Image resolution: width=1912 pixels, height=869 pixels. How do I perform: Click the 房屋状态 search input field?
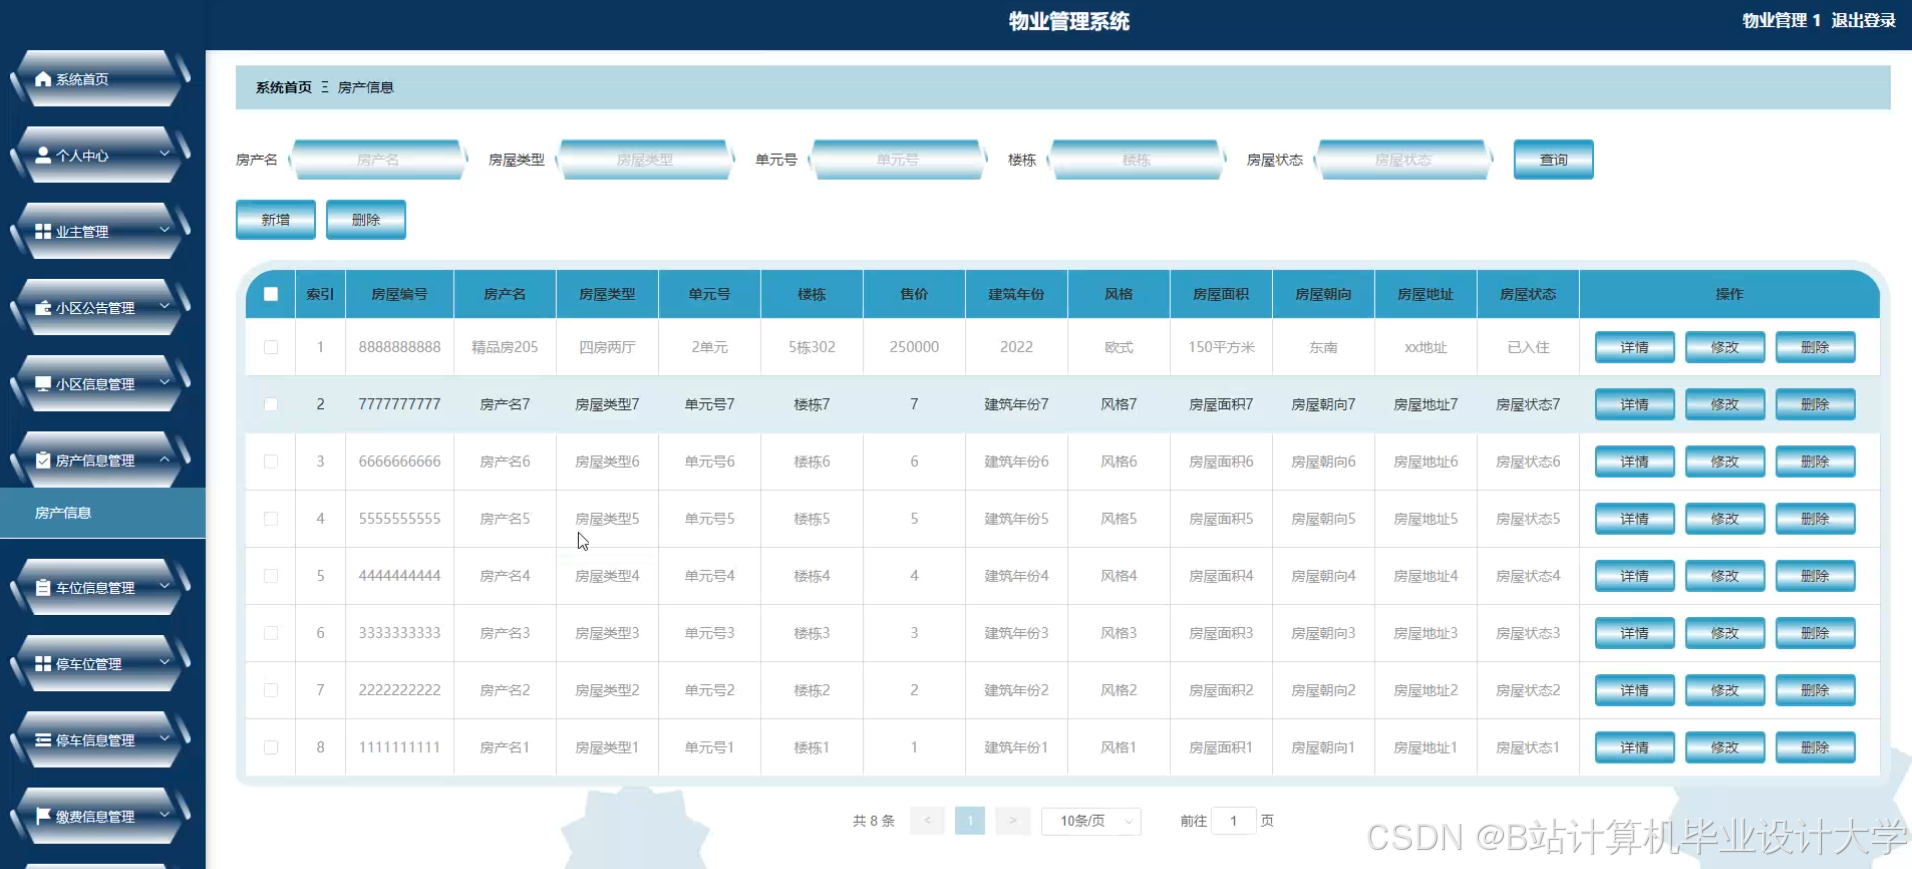point(1403,160)
